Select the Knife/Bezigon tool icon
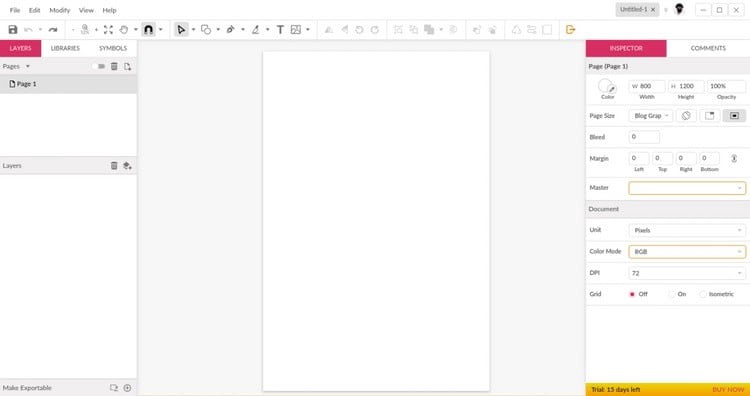This screenshot has height=396, width=750. pyautogui.click(x=255, y=30)
